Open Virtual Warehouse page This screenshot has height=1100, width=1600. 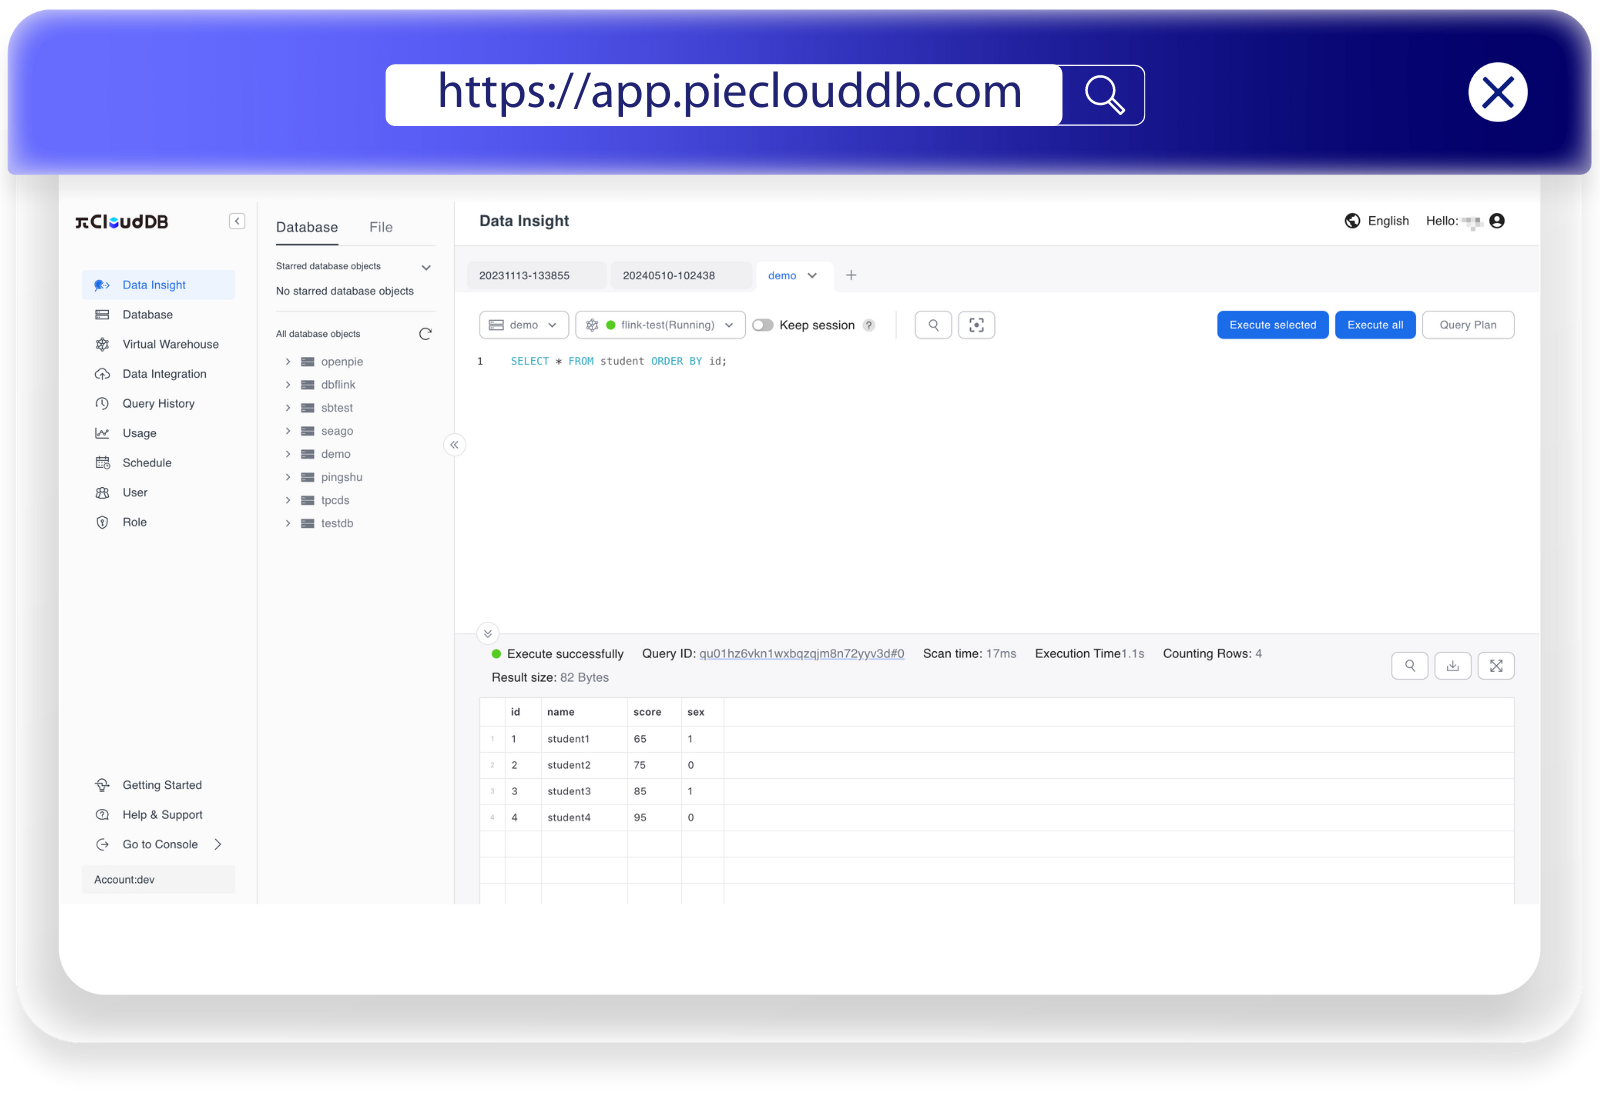pyautogui.click(x=158, y=344)
